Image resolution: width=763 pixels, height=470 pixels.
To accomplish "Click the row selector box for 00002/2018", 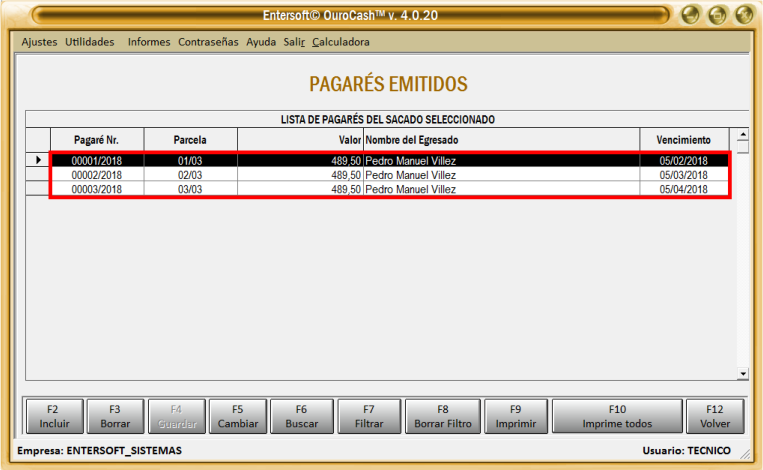I will (38, 174).
